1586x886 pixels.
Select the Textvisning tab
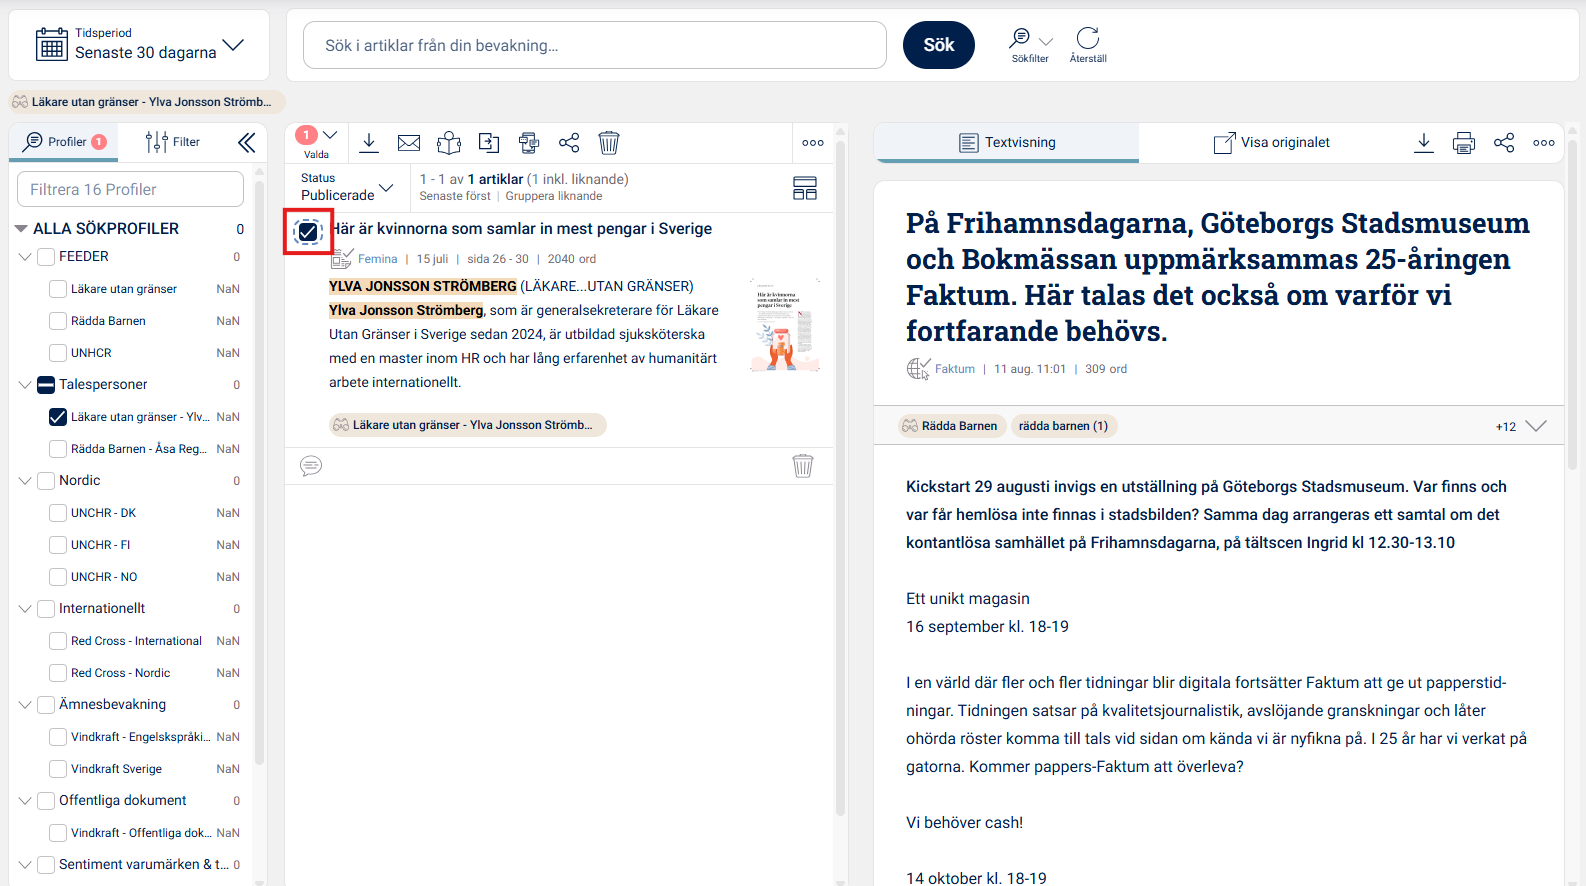[x=1007, y=142]
